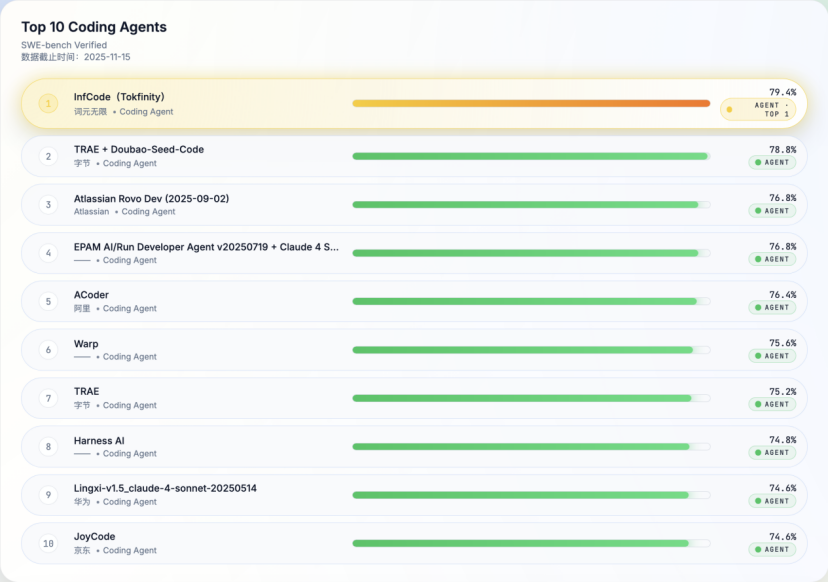Click the 76.4% score value
This screenshot has height=582, width=828.
(783, 295)
